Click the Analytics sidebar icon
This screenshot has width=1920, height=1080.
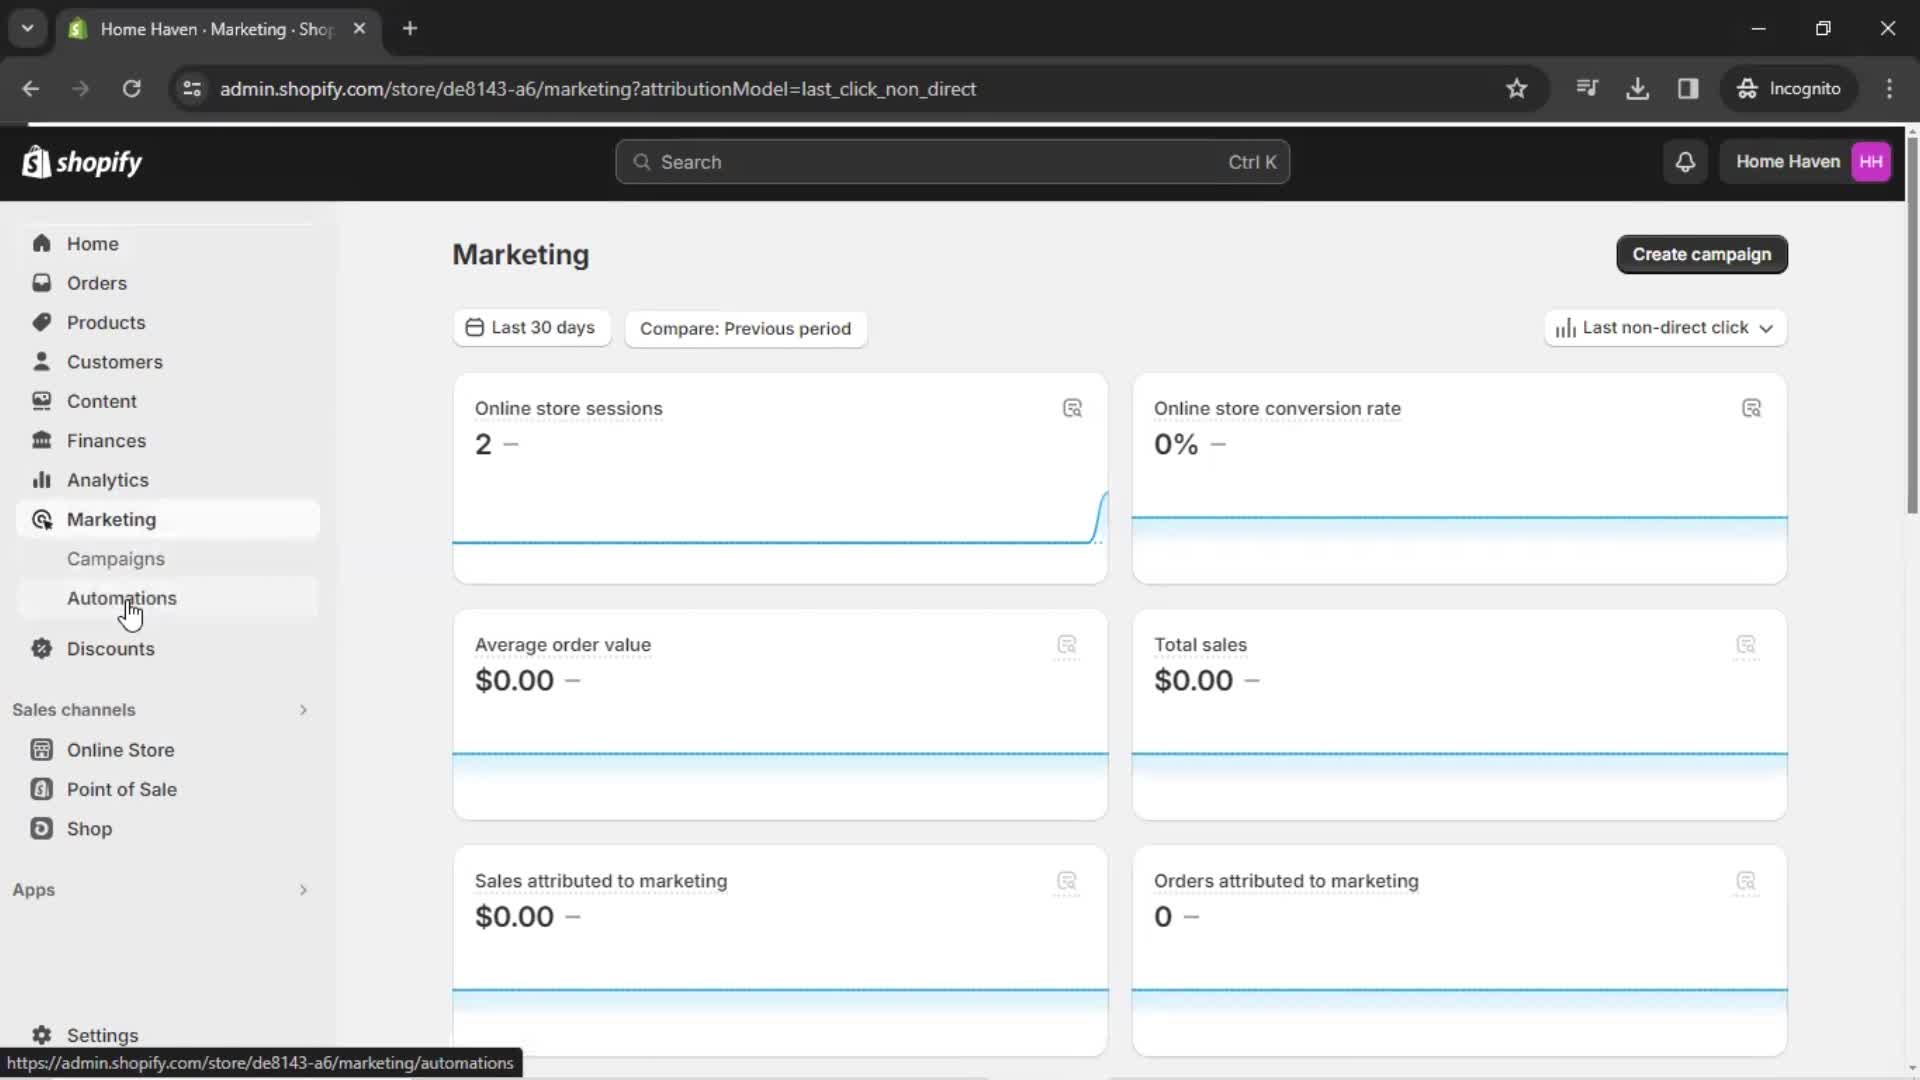tap(44, 480)
